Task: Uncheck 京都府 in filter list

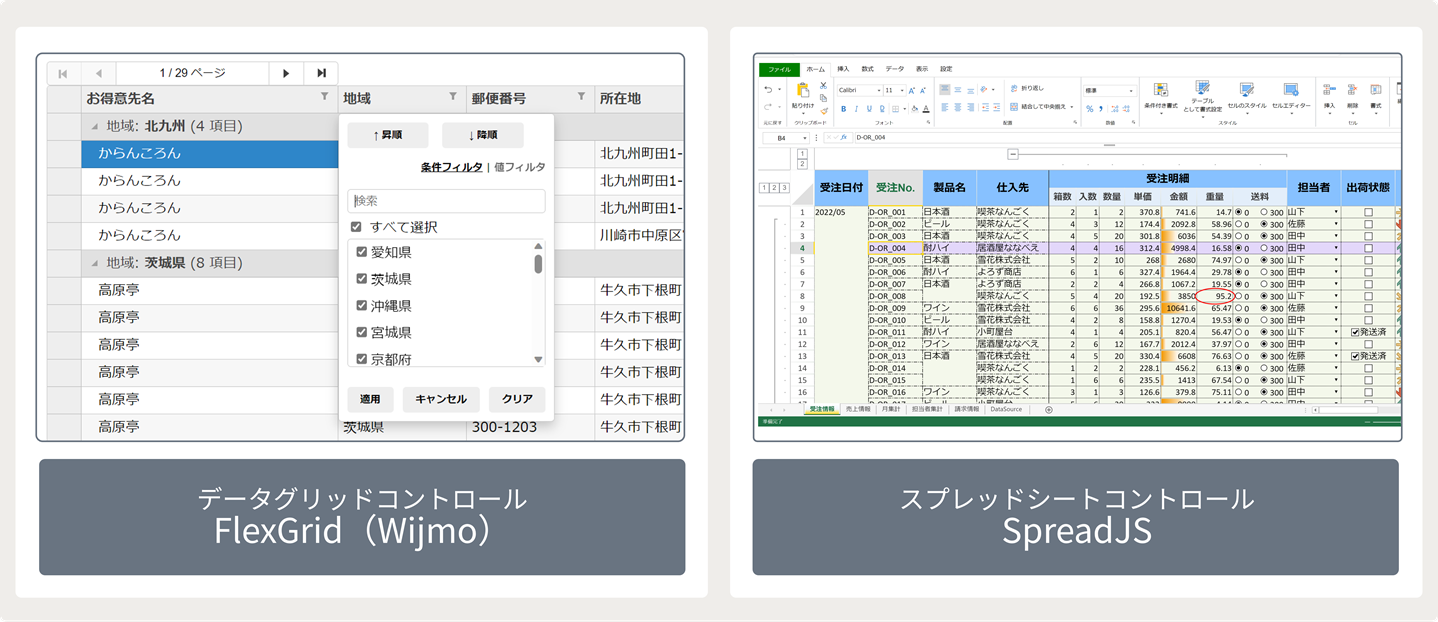Action: pos(362,358)
